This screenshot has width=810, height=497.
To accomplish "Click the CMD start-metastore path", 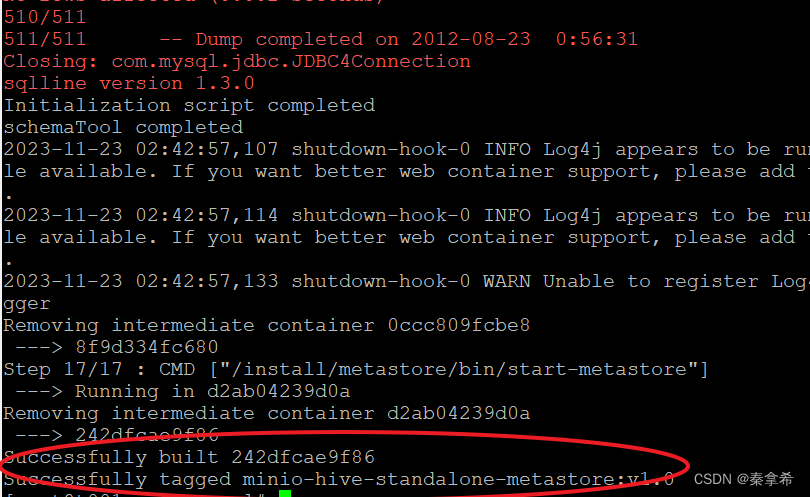I will pos(459,369).
